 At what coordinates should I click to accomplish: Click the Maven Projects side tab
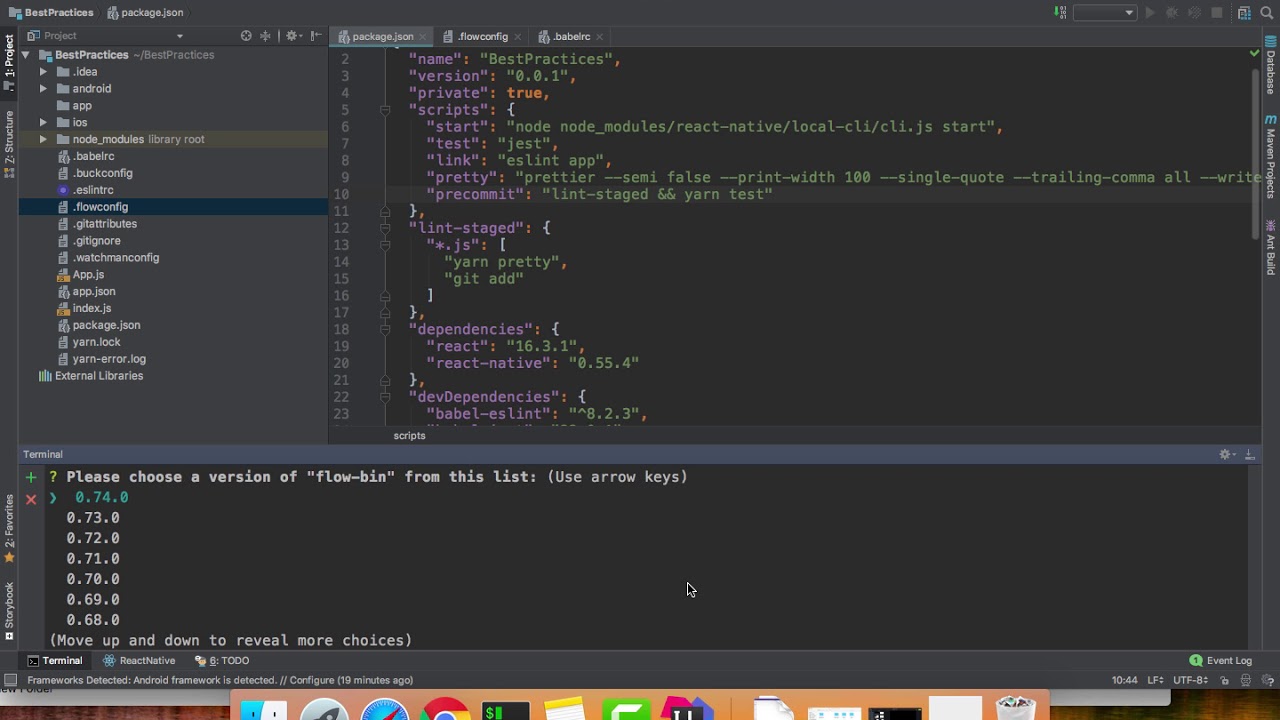(x=1271, y=155)
